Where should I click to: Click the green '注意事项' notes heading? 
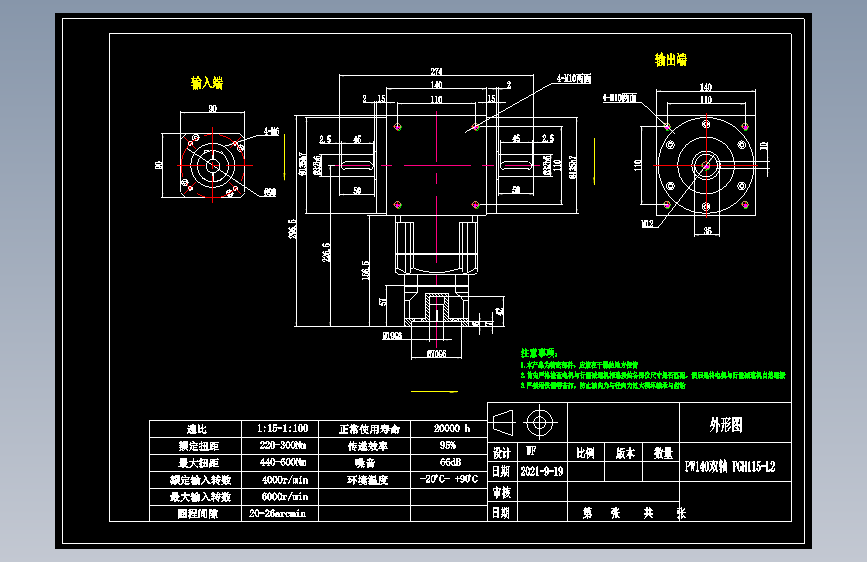(x=539, y=353)
